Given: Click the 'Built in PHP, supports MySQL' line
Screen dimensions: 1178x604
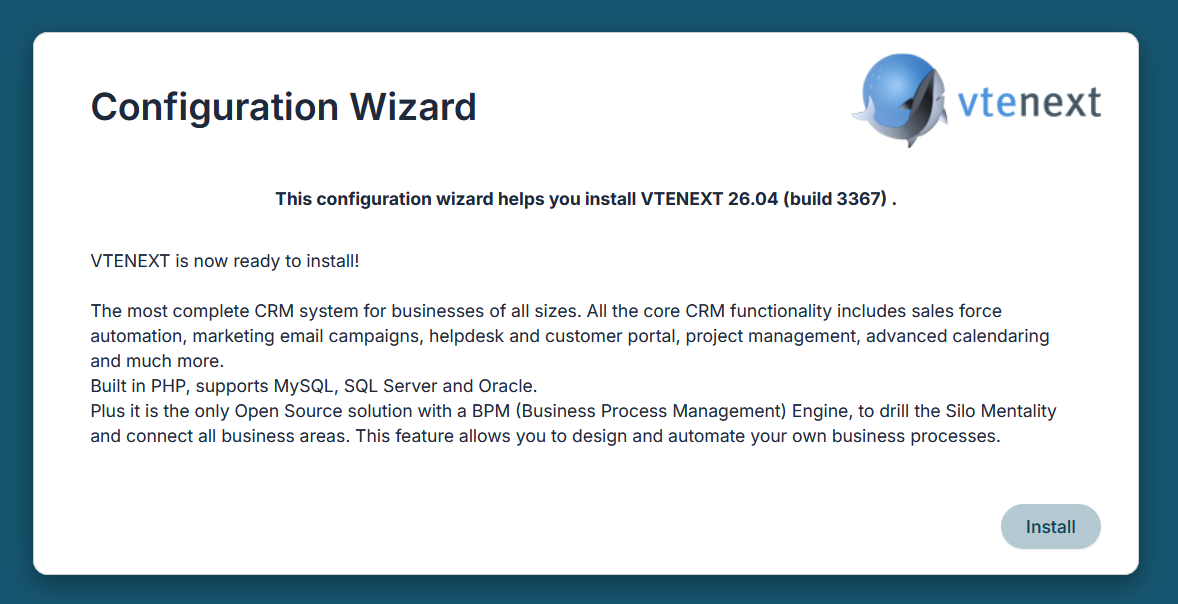Looking at the screenshot, I should pos(314,386).
